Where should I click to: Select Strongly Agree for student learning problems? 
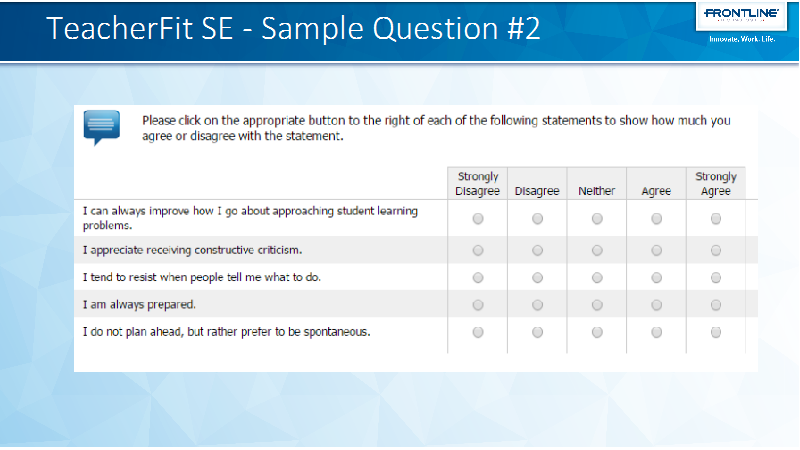click(716, 218)
